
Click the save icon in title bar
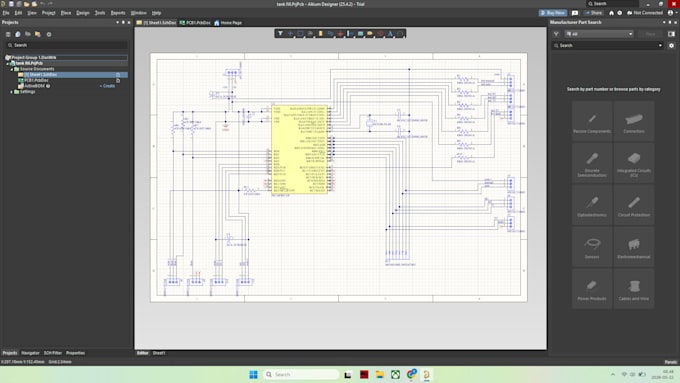pyautogui.click(x=11, y=4)
